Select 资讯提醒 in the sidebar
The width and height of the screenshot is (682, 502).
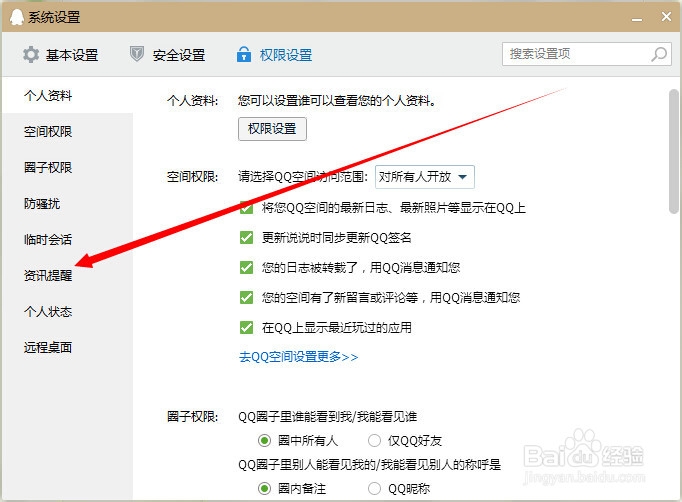[48, 275]
